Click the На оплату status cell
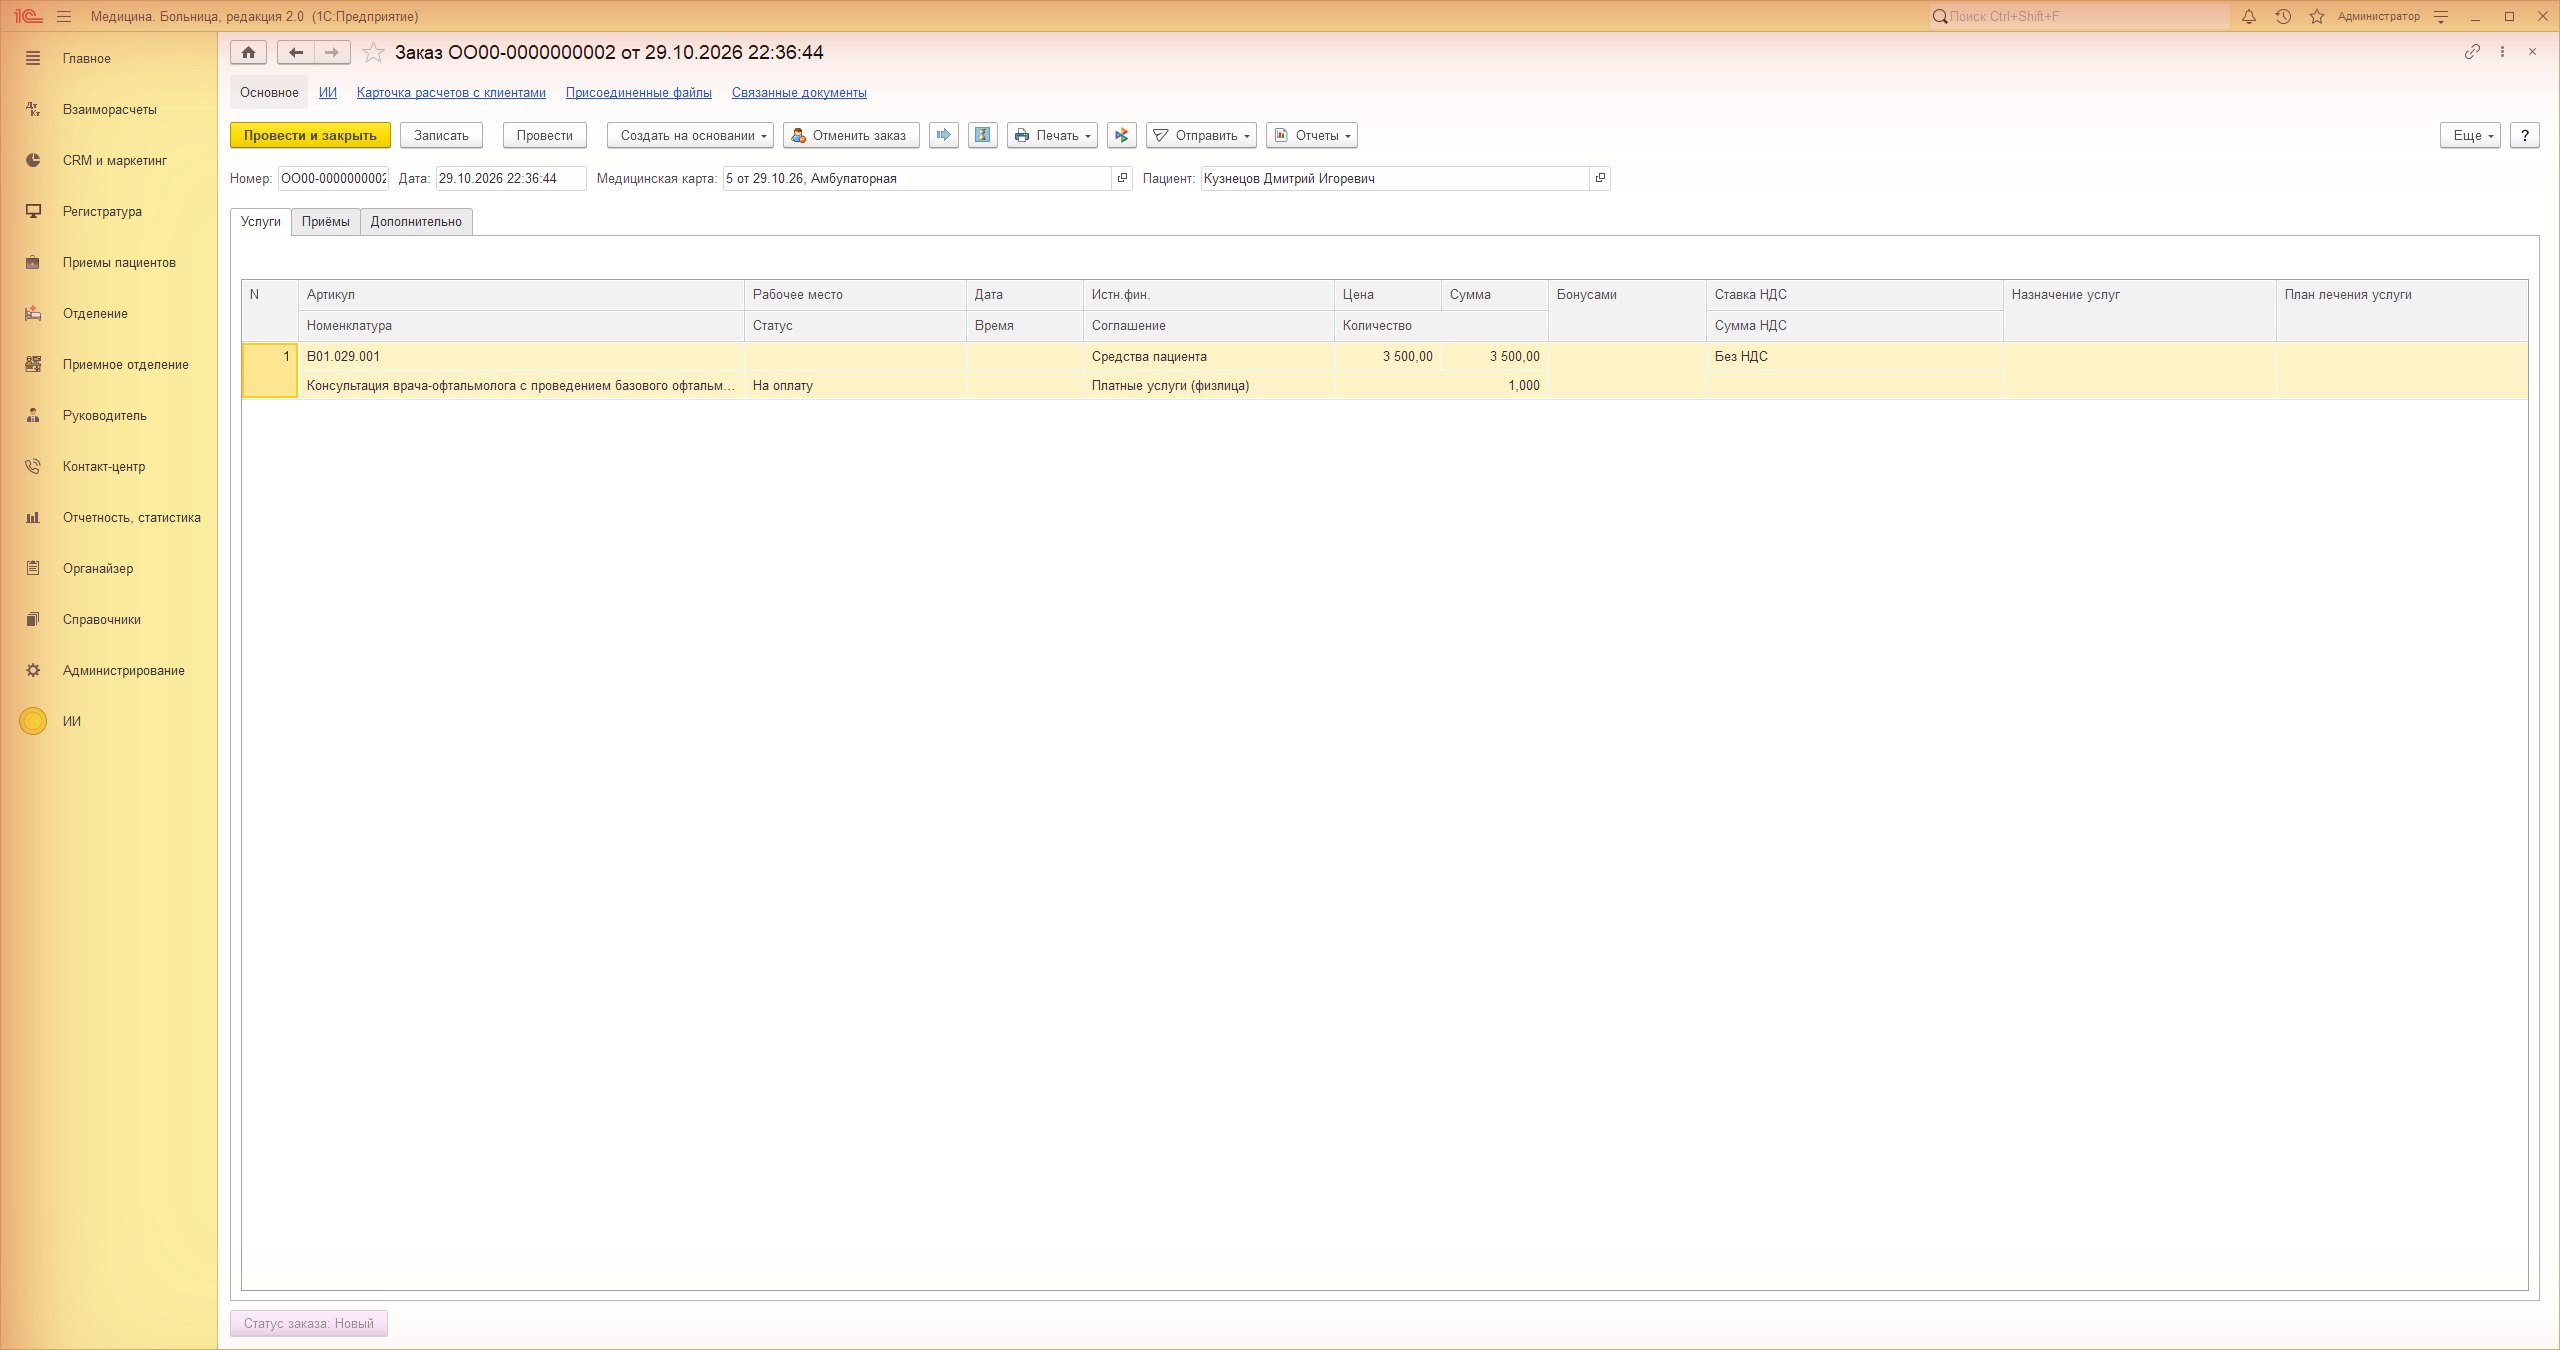The width and height of the screenshot is (2560, 1350). (x=855, y=385)
